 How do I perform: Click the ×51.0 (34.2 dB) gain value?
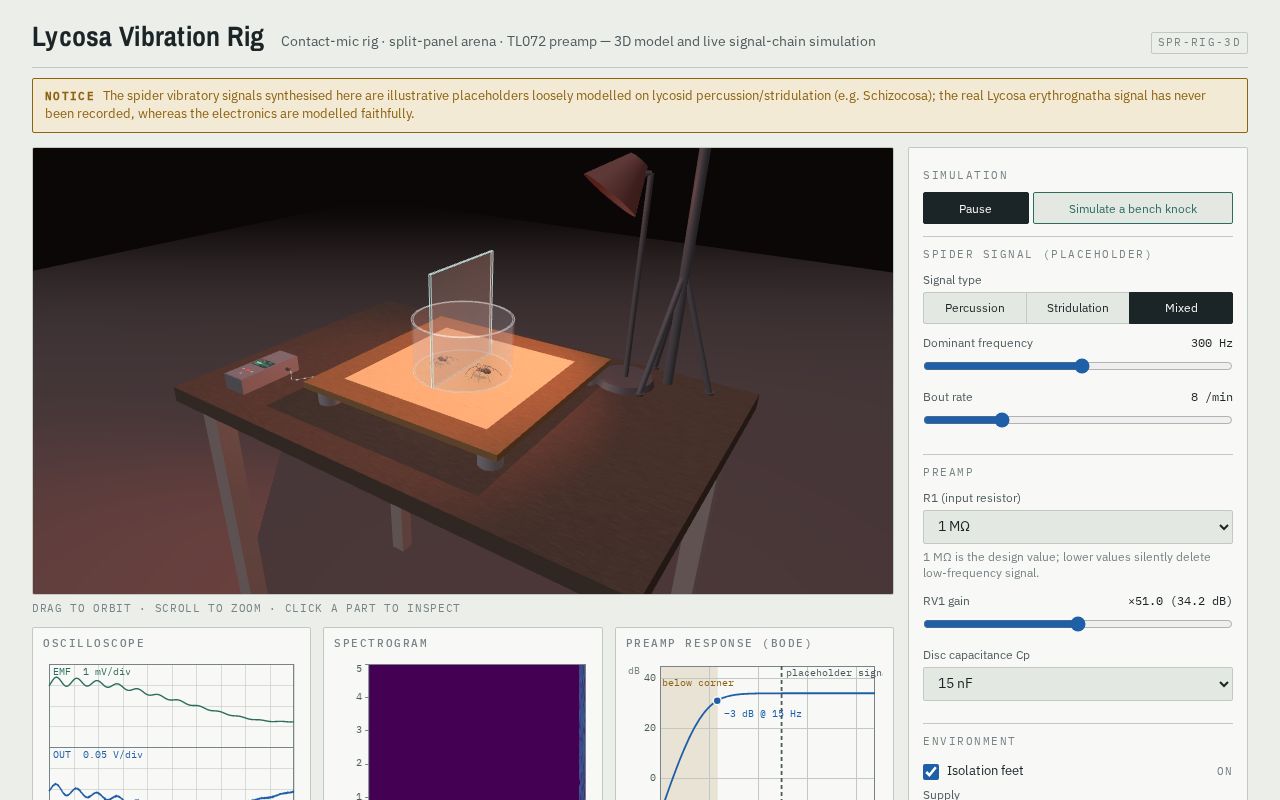1180,601
